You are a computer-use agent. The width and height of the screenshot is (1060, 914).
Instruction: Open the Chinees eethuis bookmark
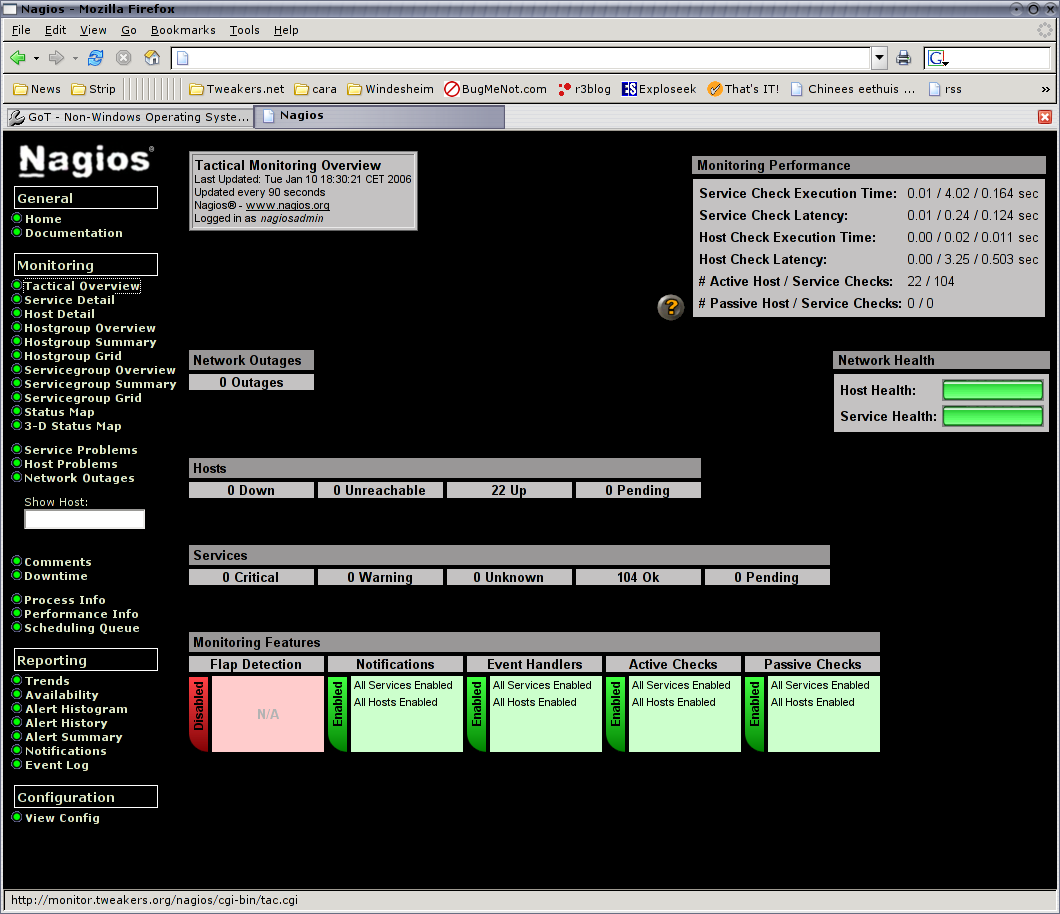[x=853, y=89]
